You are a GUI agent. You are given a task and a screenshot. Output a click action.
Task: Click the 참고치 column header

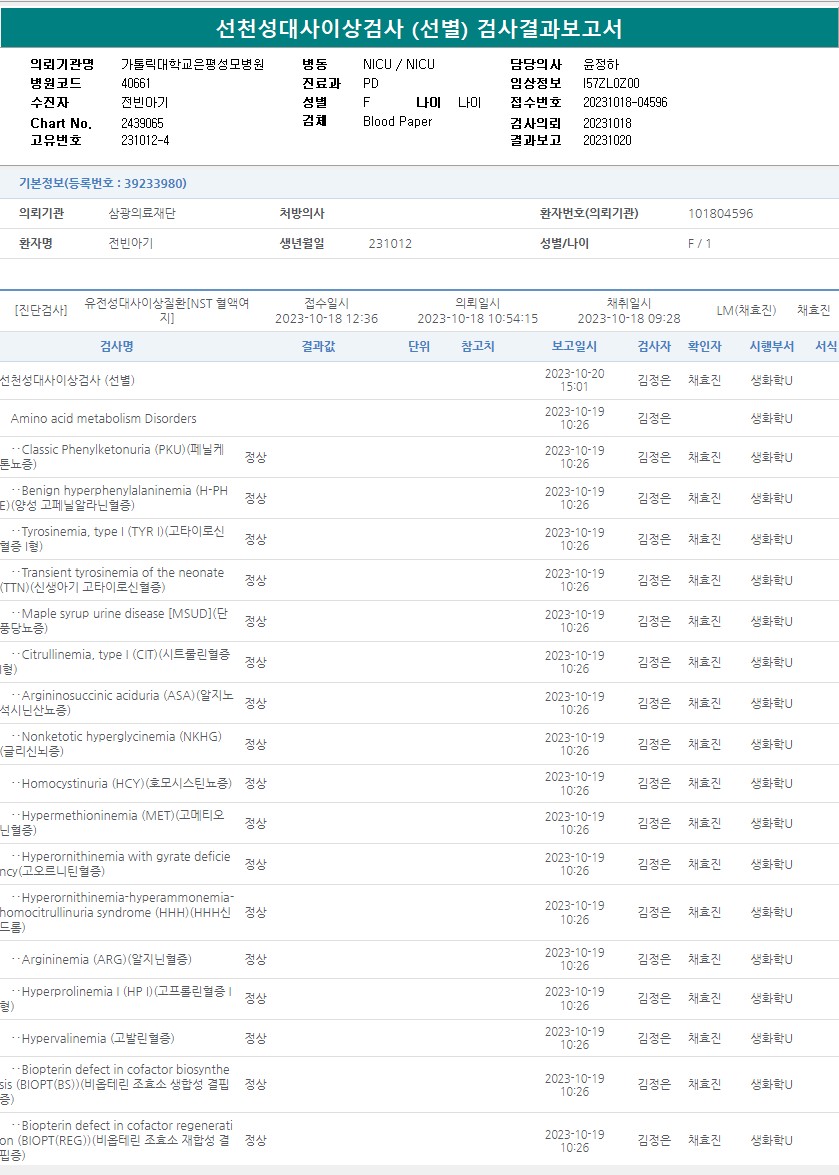[x=477, y=346]
